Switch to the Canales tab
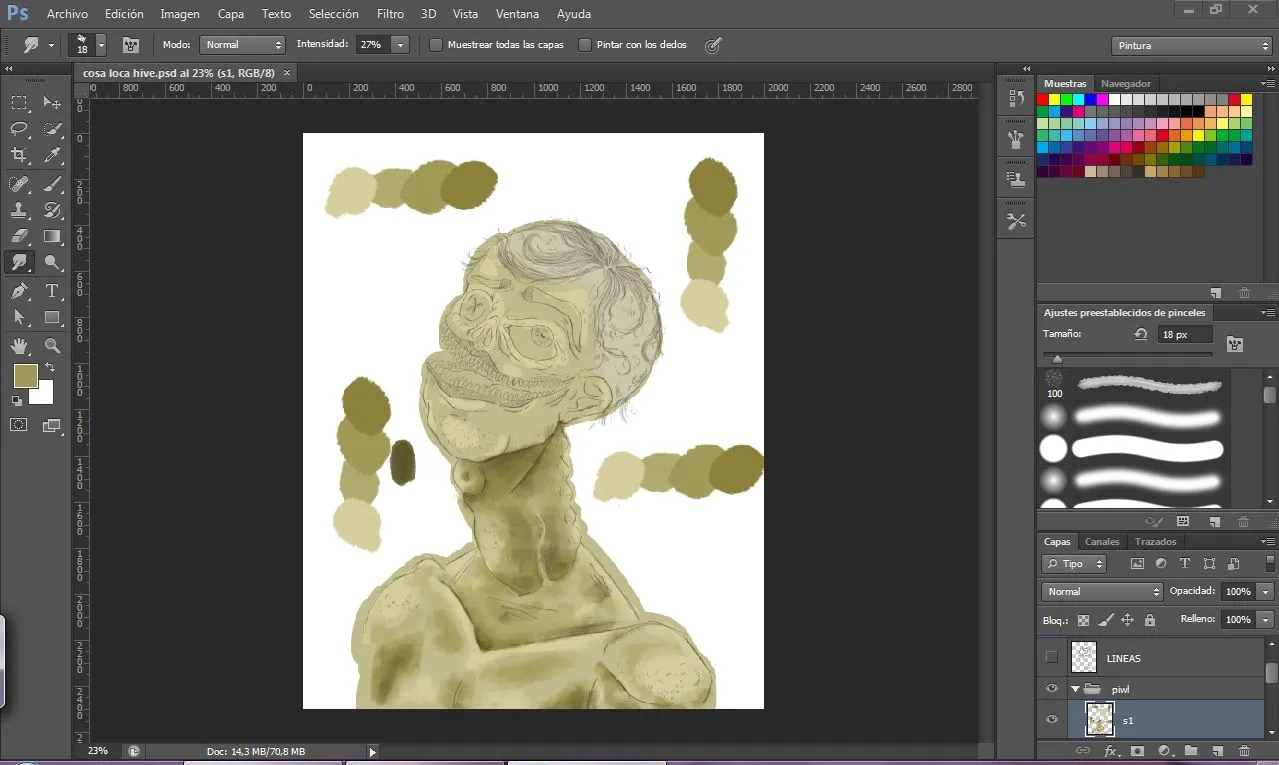The image size is (1279, 765). point(1102,542)
